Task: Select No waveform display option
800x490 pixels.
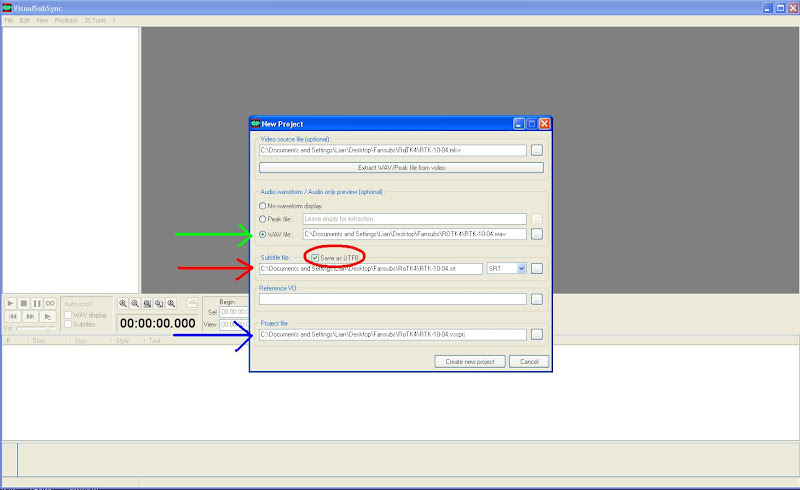Action: pyautogui.click(x=263, y=206)
